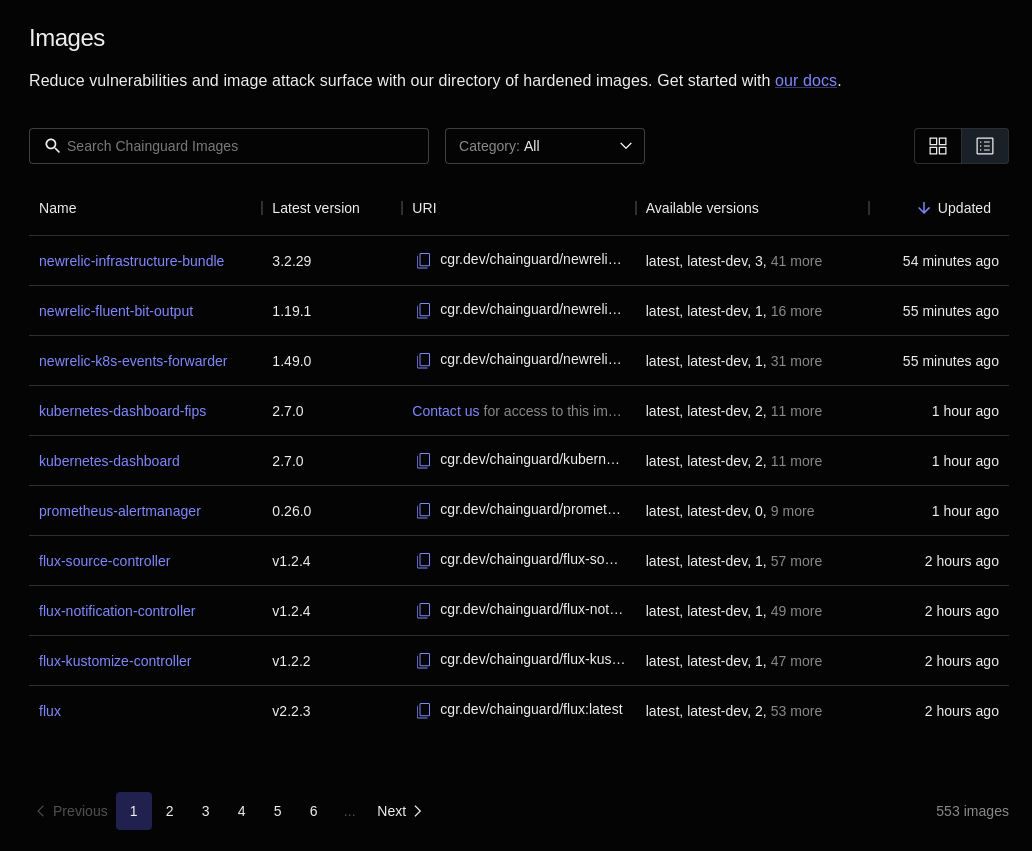Click Contact us for kubernetes-dashboard-fips
Screen dimensions: 1032x851
[446, 411]
